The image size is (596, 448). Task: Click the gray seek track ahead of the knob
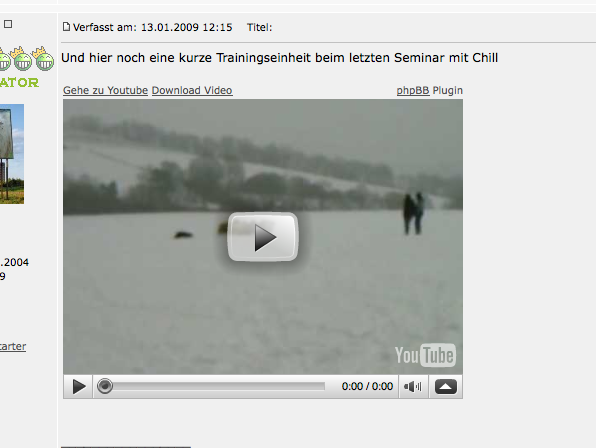219,386
